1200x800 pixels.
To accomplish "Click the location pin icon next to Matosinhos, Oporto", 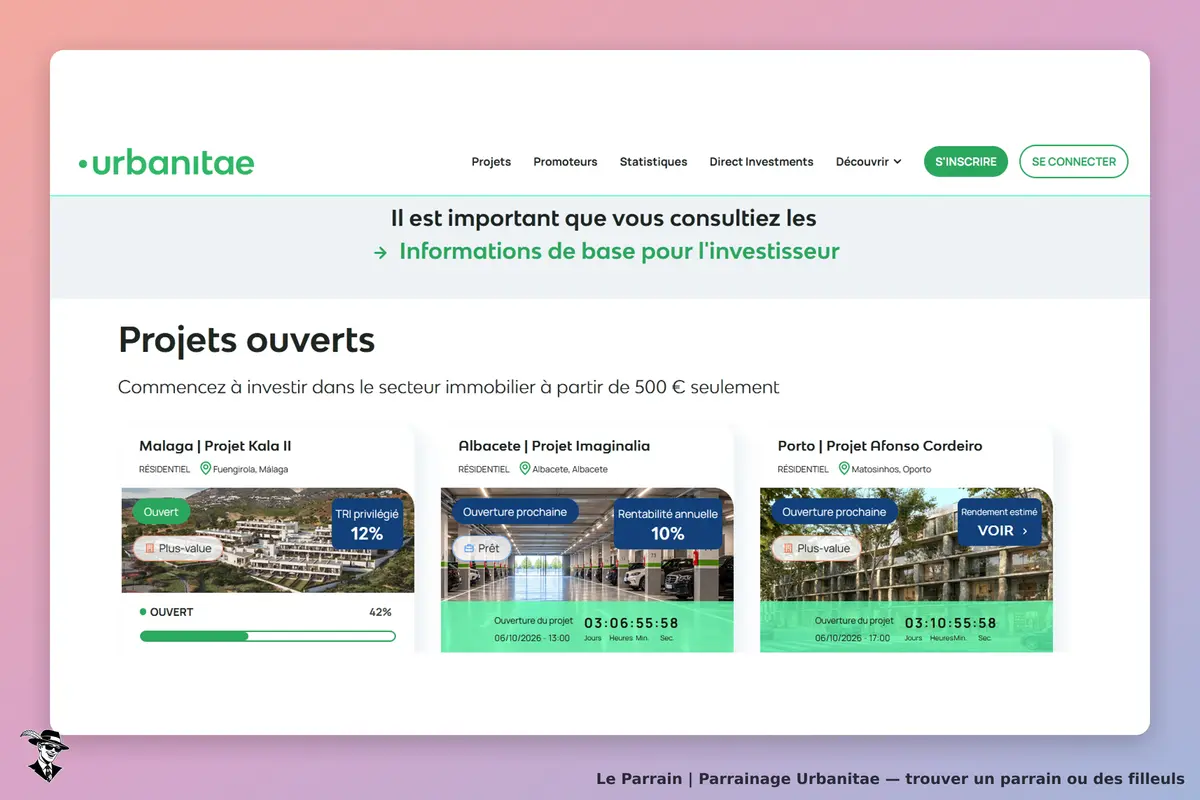I will coord(843,468).
